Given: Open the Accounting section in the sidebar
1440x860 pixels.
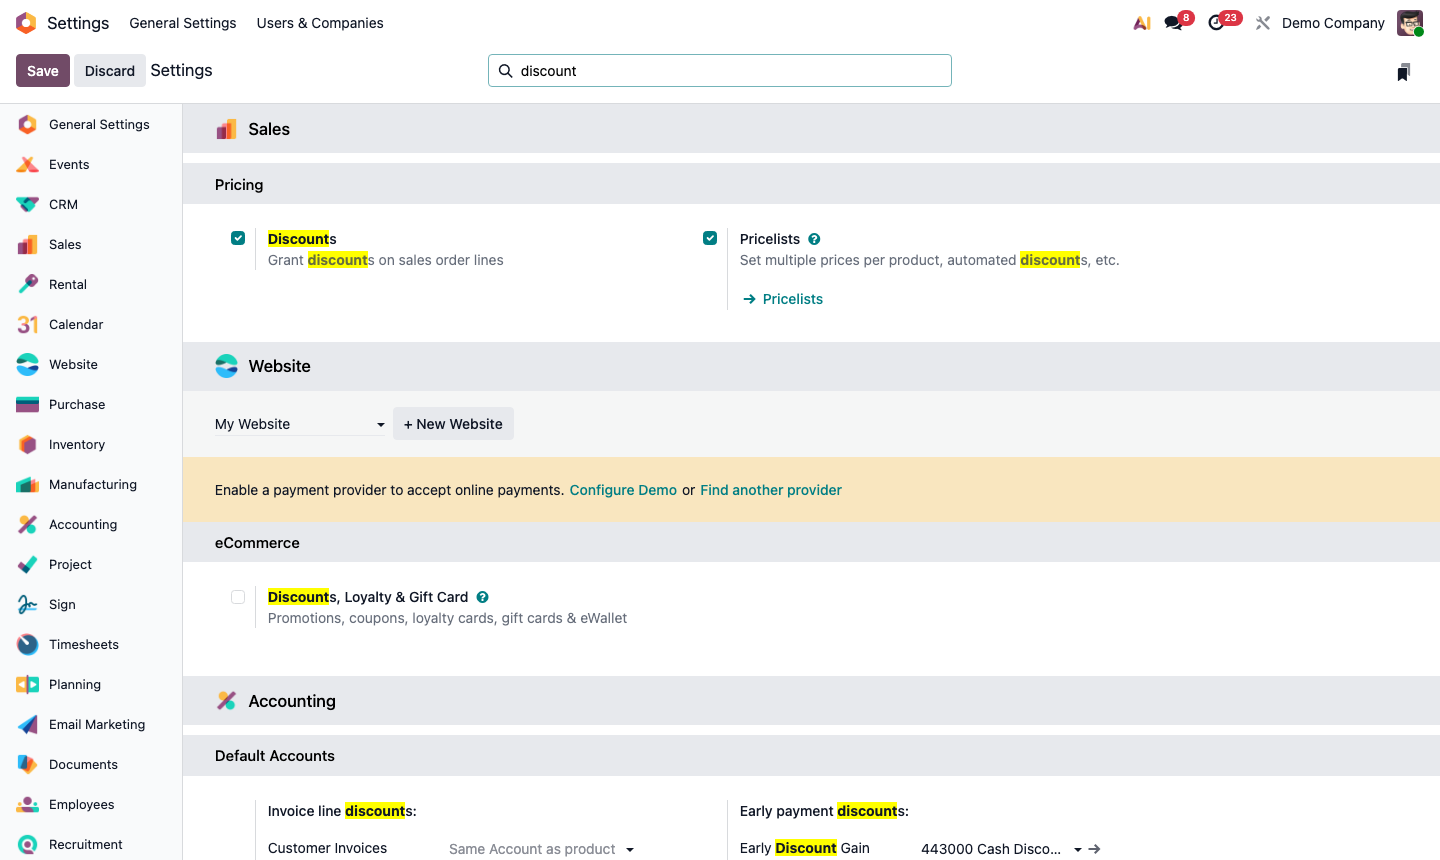Looking at the screenshot, I should [x=82, y=524].
